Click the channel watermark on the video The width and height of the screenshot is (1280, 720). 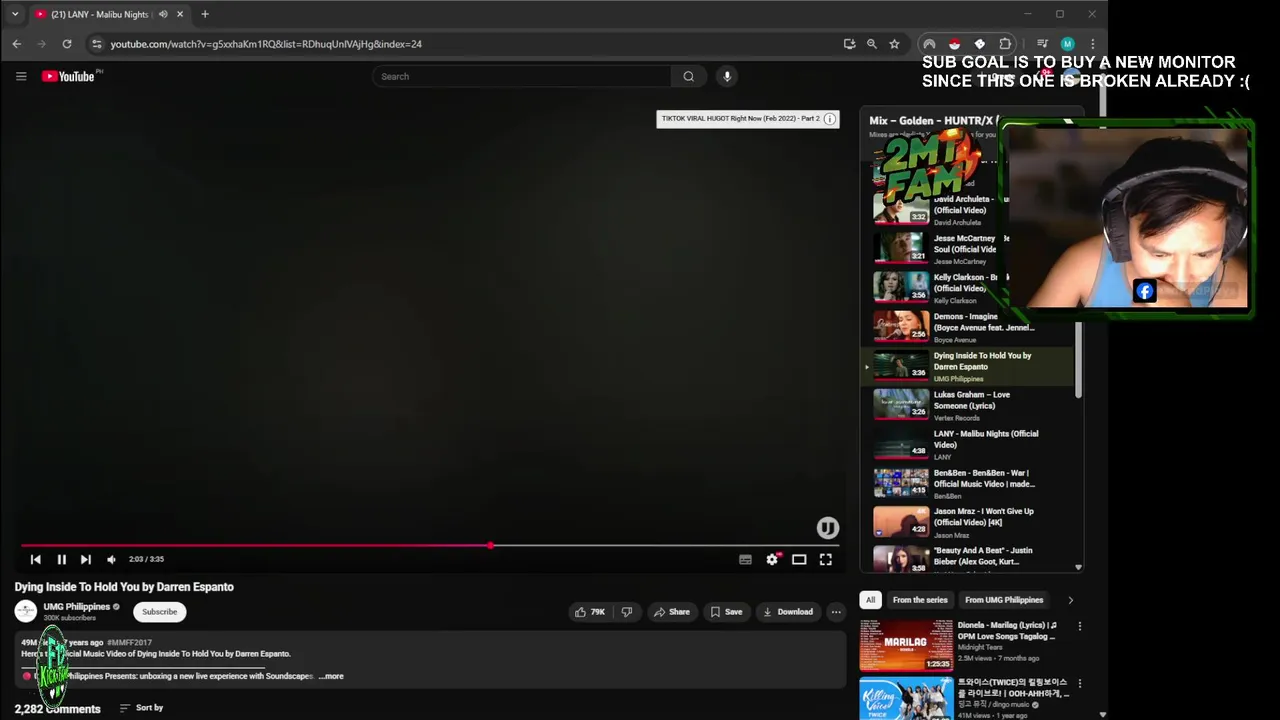[x=827, y=528]
